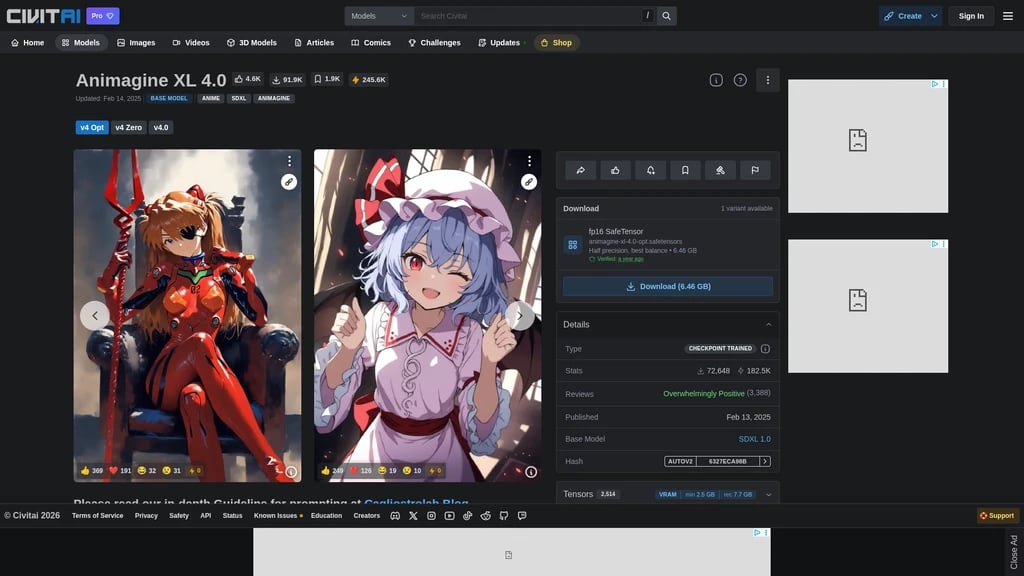Open the X (Twitter) footer icon
Image resolution: width=1024 pixels, height=576 pixels.
pyautogui.click(x=413, y=516)
